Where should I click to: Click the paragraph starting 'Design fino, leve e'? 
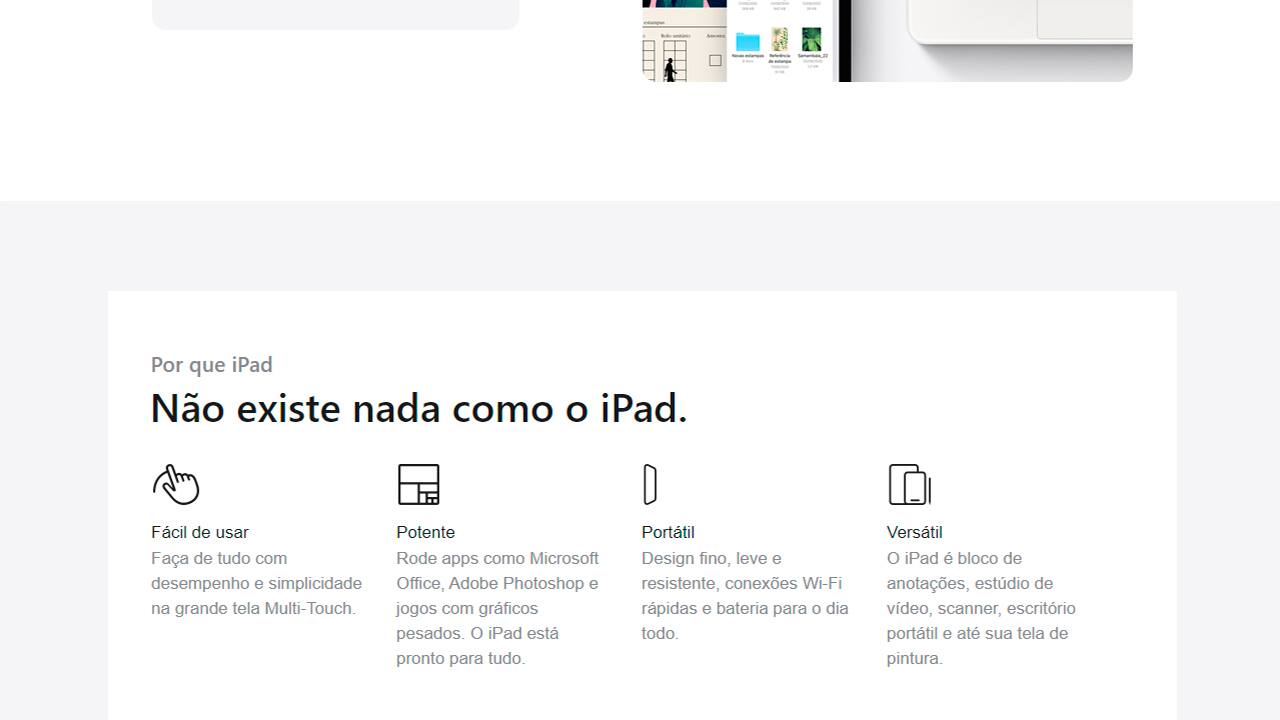[745, 596]
